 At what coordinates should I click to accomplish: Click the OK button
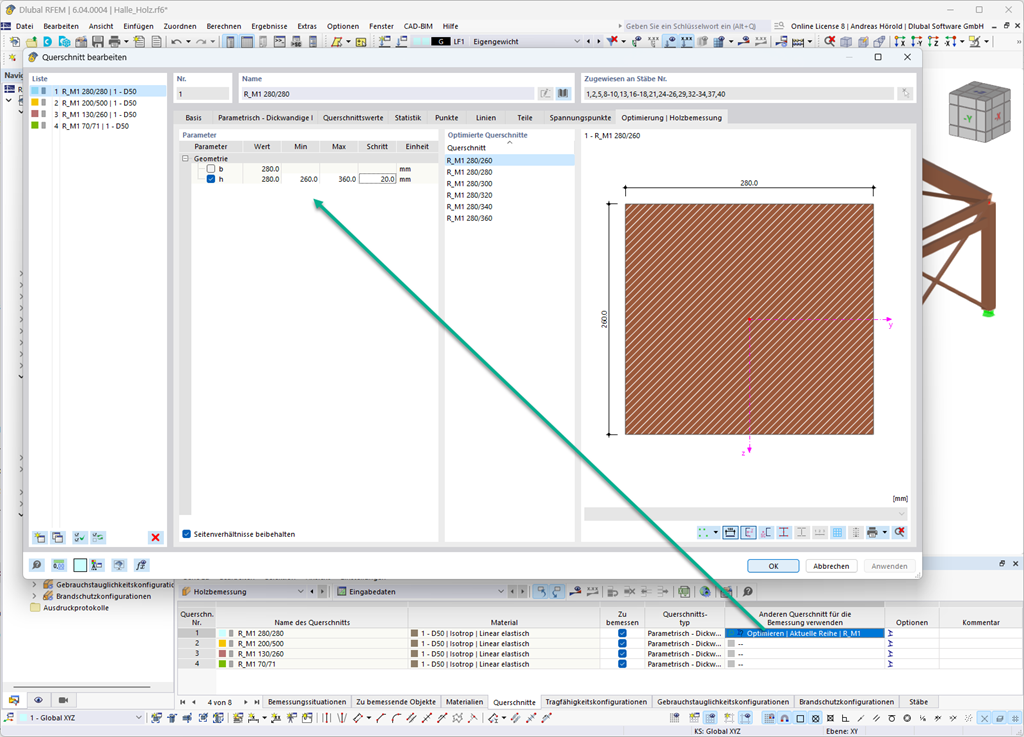(773, 566)
